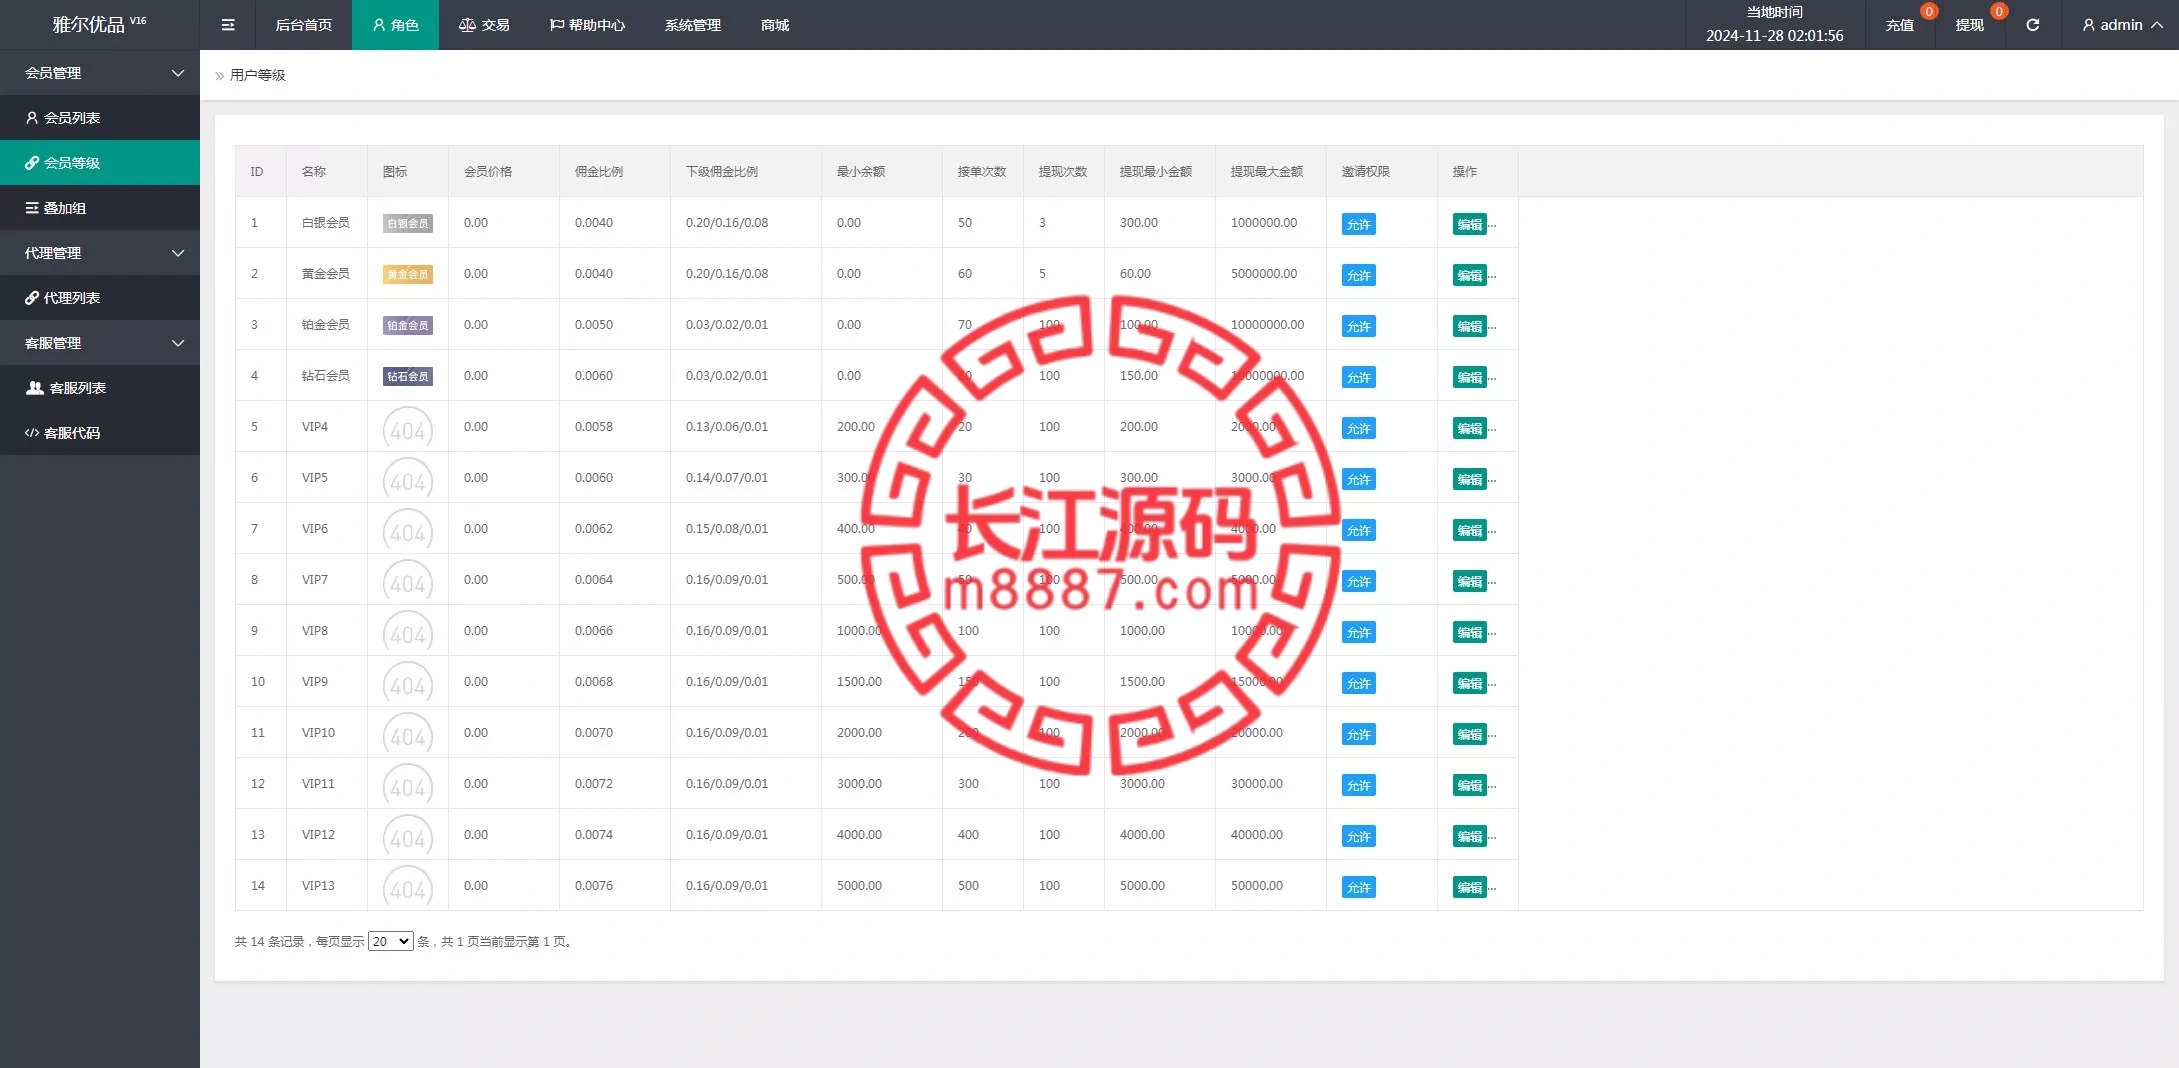Open 叠加组 in the sidebar
This screenshot has width=2179, height=1068.
[x=100, y=208]
